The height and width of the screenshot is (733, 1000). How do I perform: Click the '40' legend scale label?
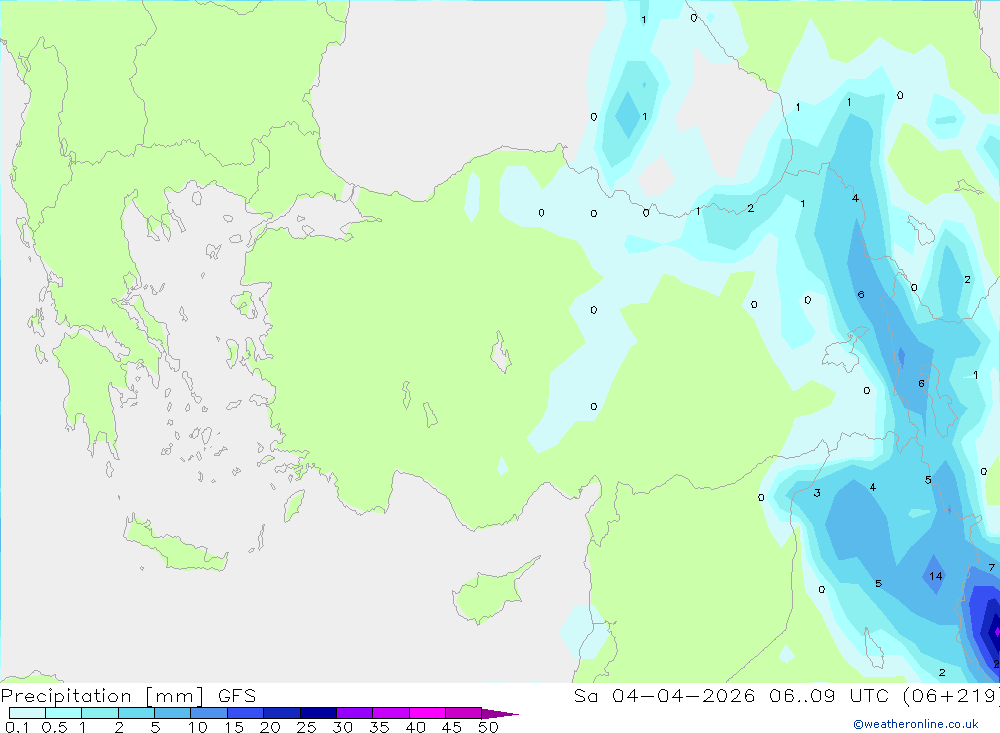click(416, 727)
